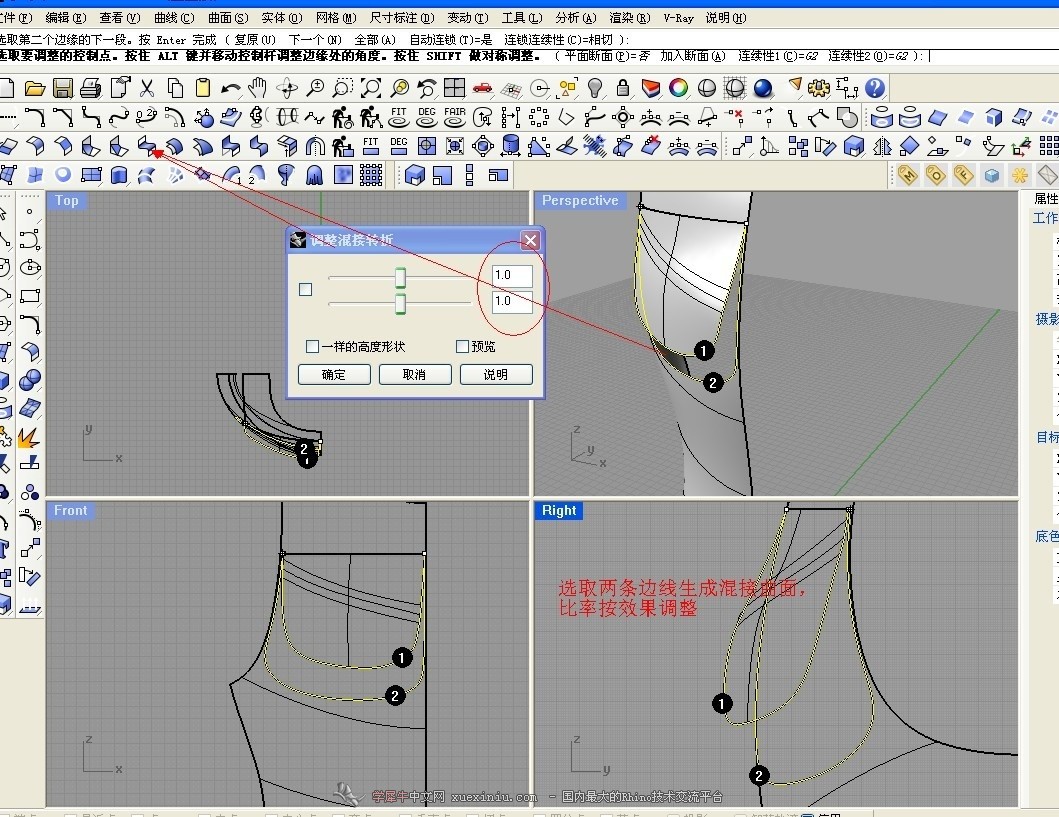The height and width of the screenshot is (817, 1059).
Task: Click the 确定 button in the dialog
Action: (x=334, y=375)
